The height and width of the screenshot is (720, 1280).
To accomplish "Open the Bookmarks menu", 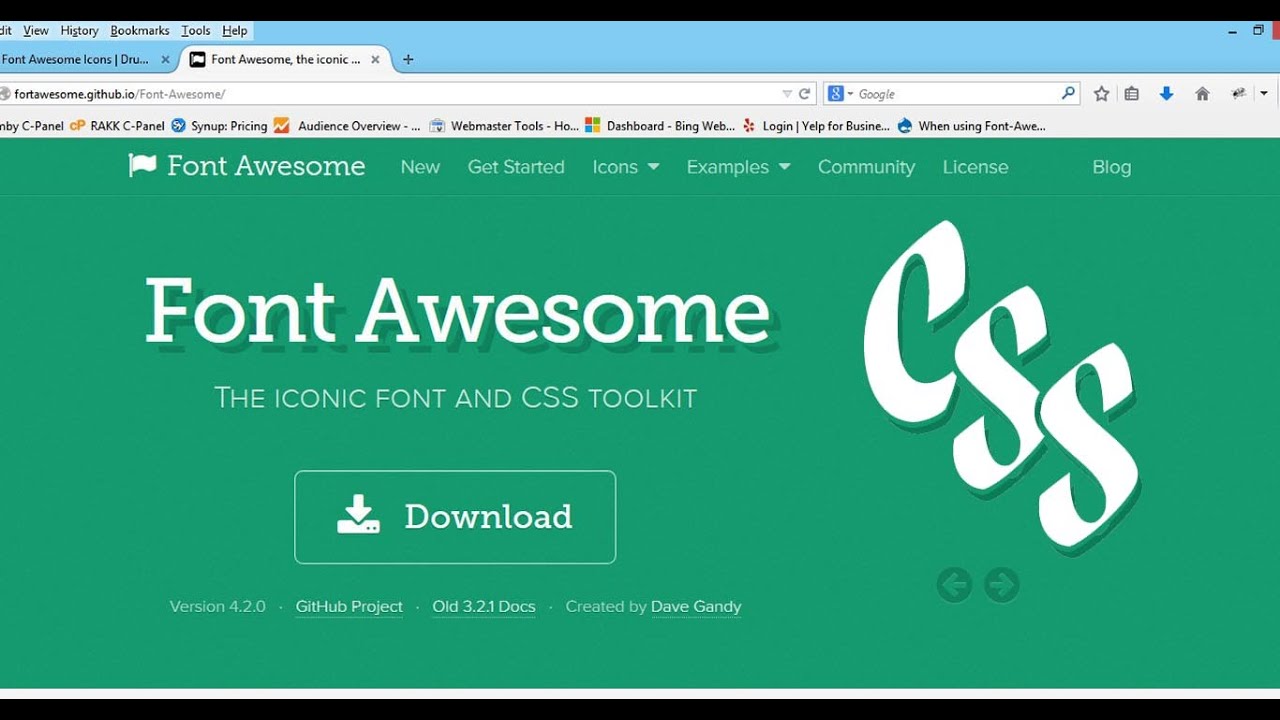I will [x=139, y=30].
